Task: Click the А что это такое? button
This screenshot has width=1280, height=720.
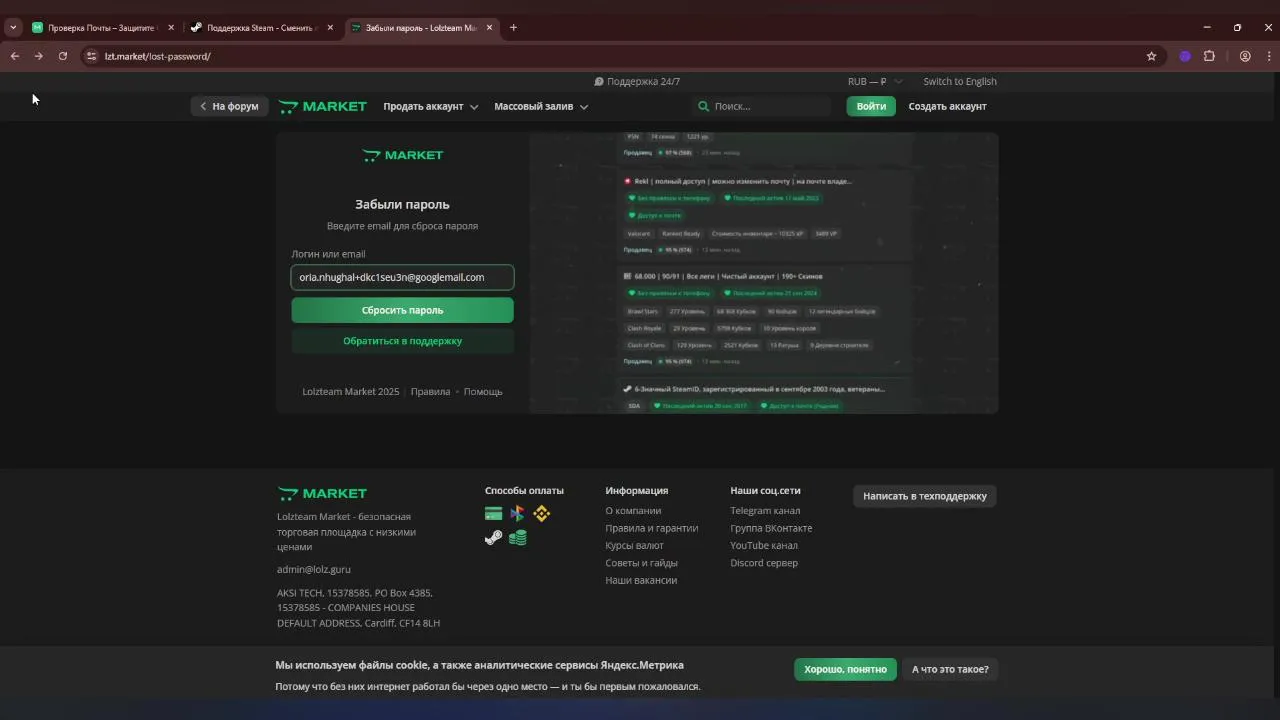Action: 950,669
